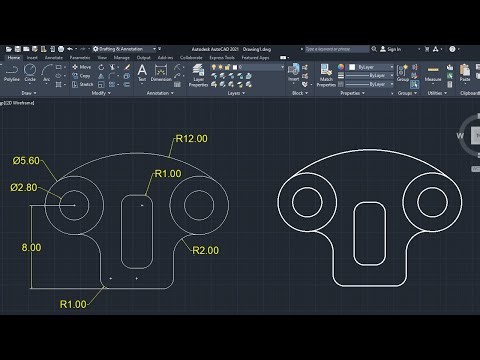Select the Polyline tool
Viewport: 480px width, 360px height.
point(12,73)
